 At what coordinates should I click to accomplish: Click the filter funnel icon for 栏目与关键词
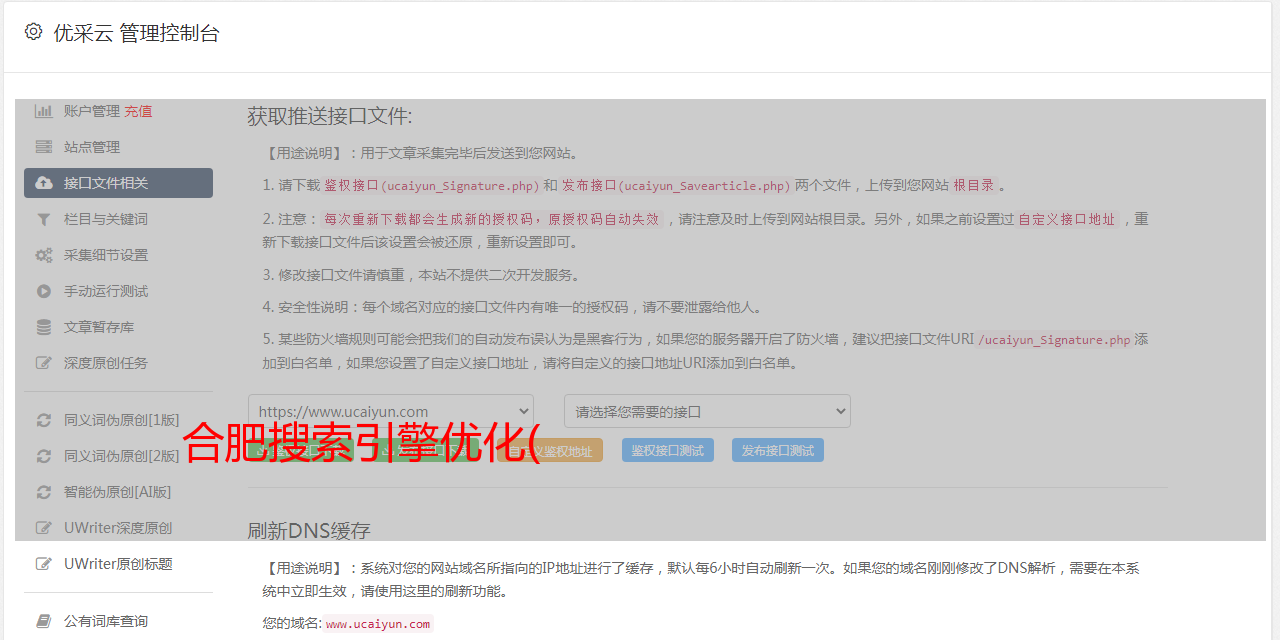point(44,219)
